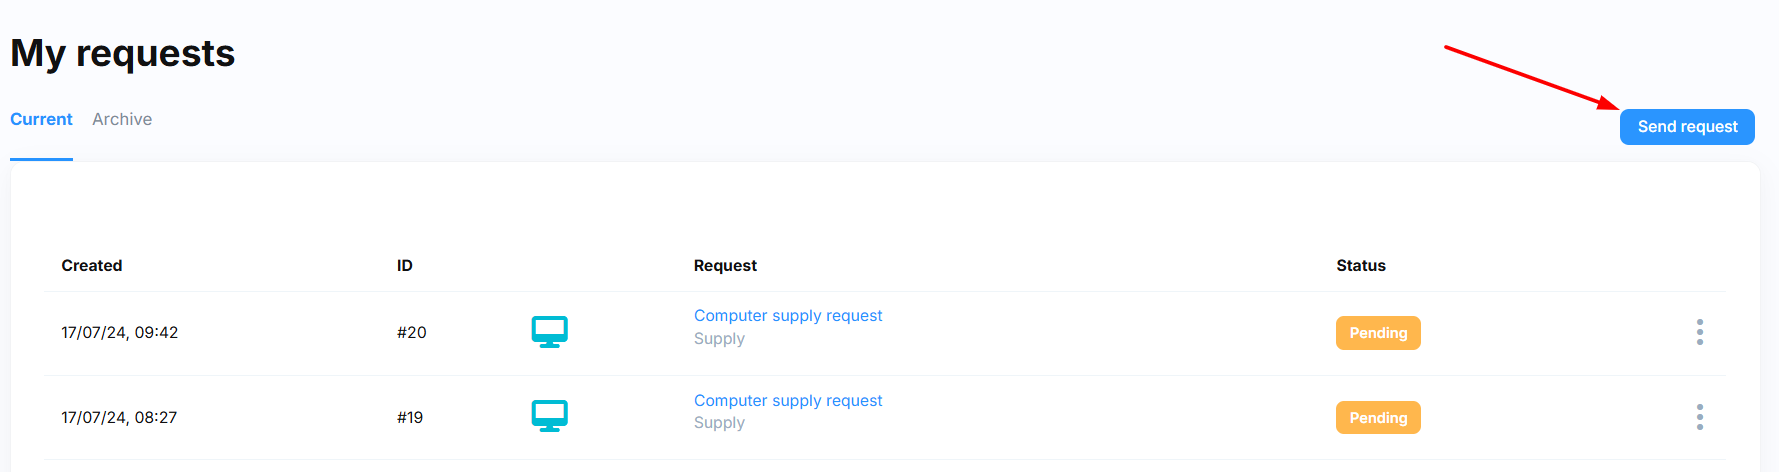Image resolution: width=1779 pixels, height=472 pixels.
Task: Click the monitor icon for request #20
Action: pyautogui.click(x=549, y=332)
